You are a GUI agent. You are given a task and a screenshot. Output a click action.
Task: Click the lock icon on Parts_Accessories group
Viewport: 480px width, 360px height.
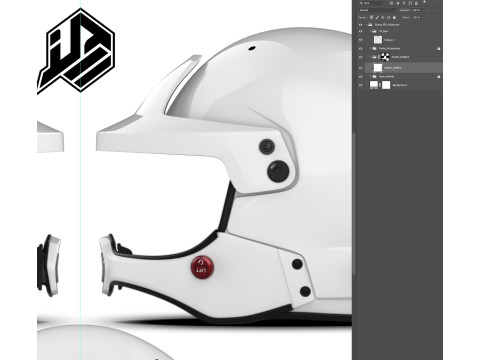439,49
